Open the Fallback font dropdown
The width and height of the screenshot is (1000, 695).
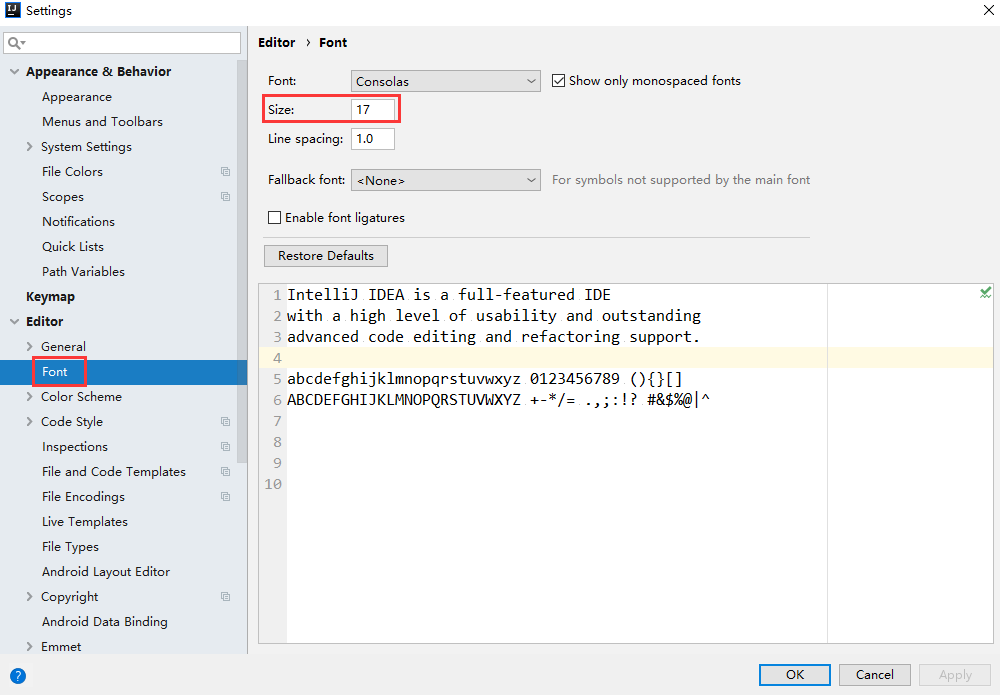tap(446, 180)
